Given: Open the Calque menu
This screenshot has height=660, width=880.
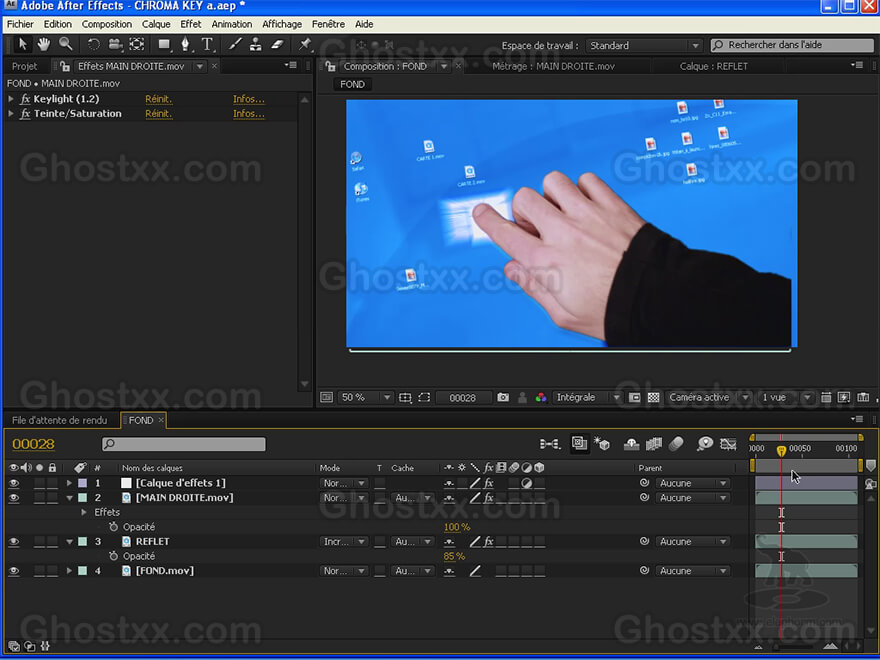Looking at the screenshot, I should pos(156,24).
